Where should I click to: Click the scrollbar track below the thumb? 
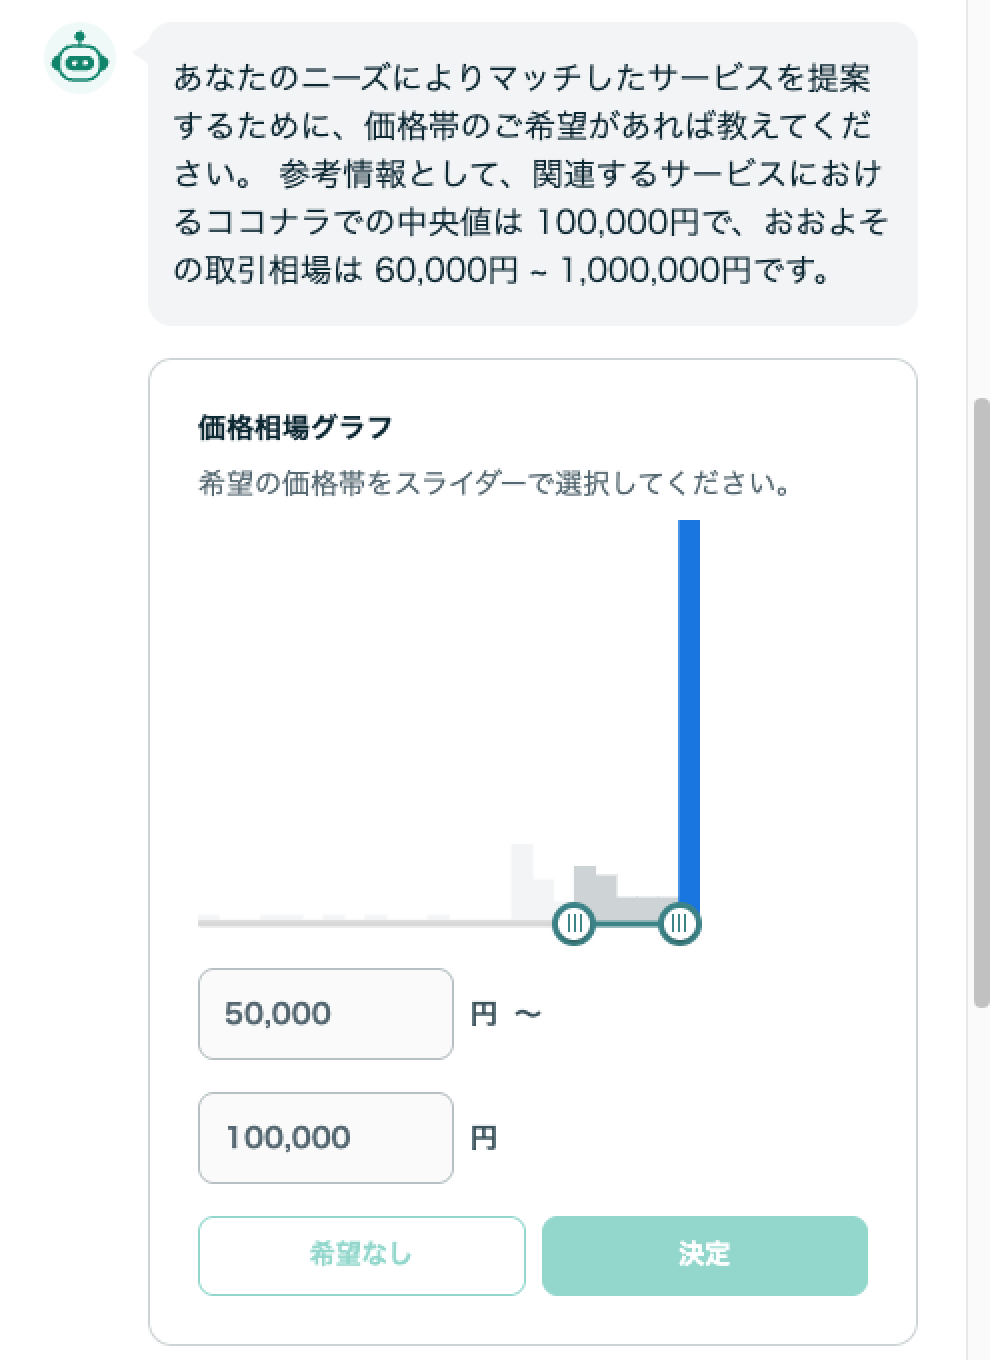click(x=981, y=1180)
